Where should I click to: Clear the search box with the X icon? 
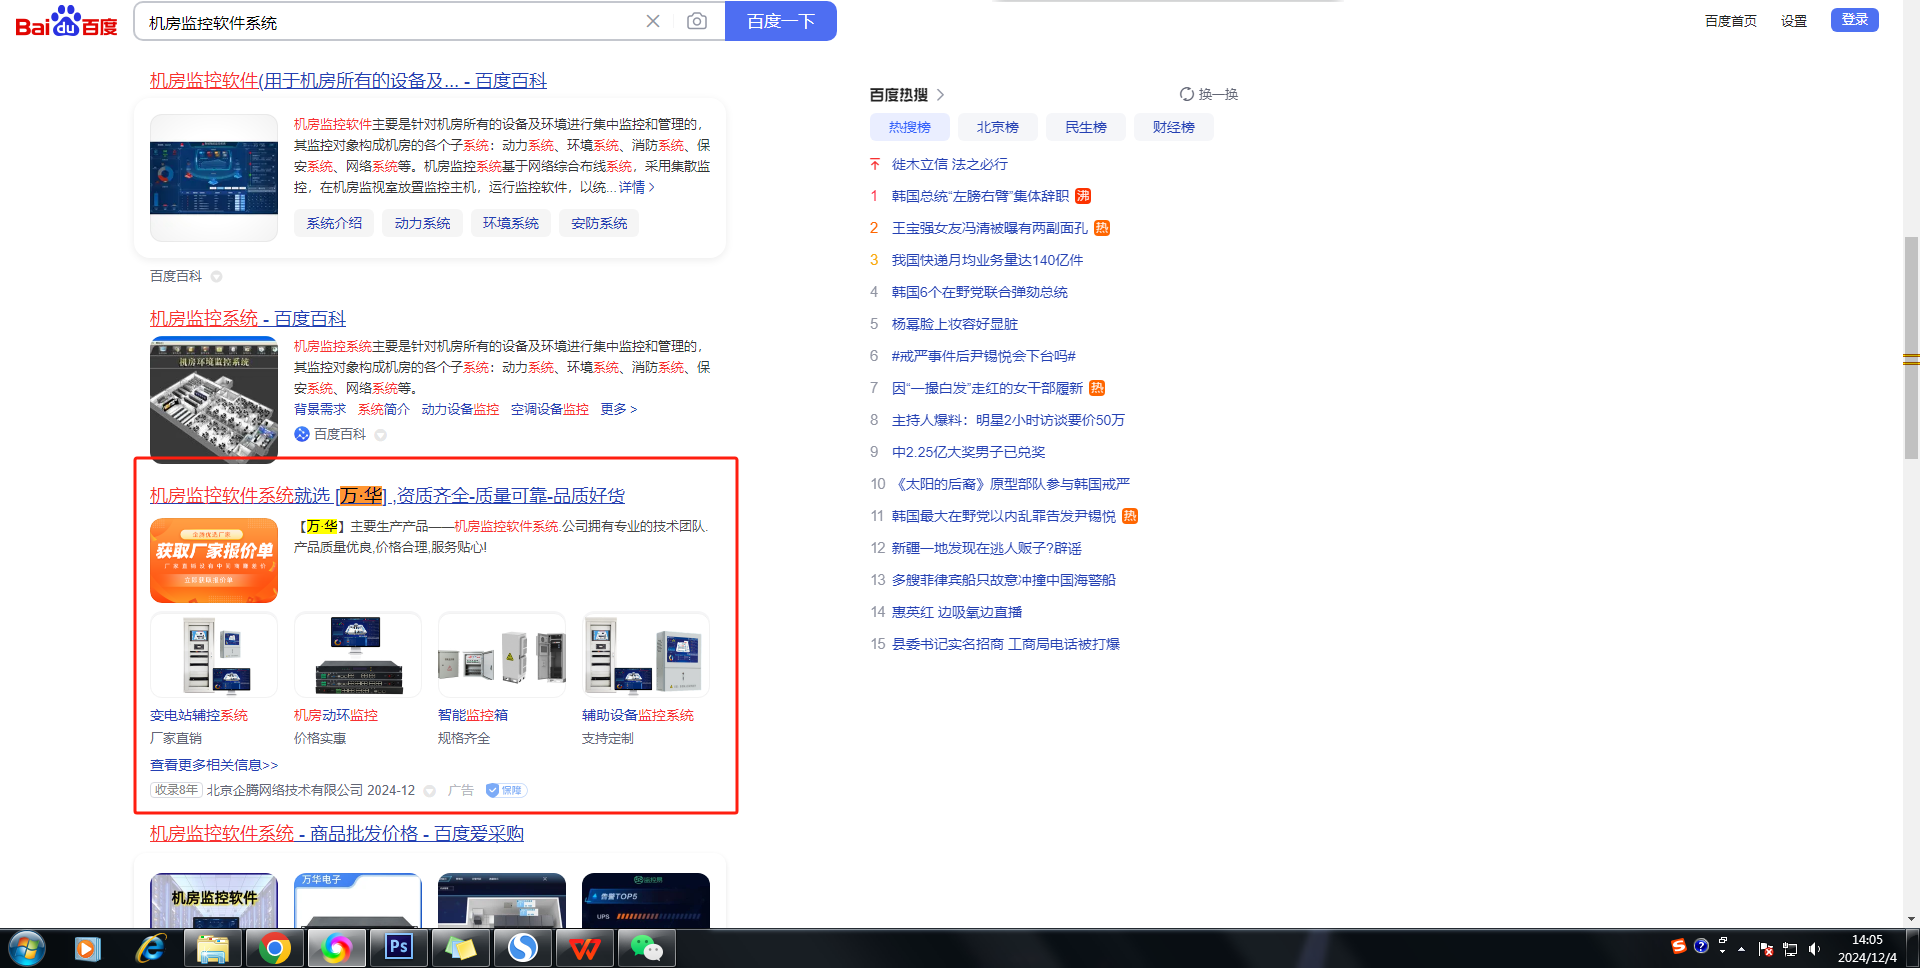653,21
